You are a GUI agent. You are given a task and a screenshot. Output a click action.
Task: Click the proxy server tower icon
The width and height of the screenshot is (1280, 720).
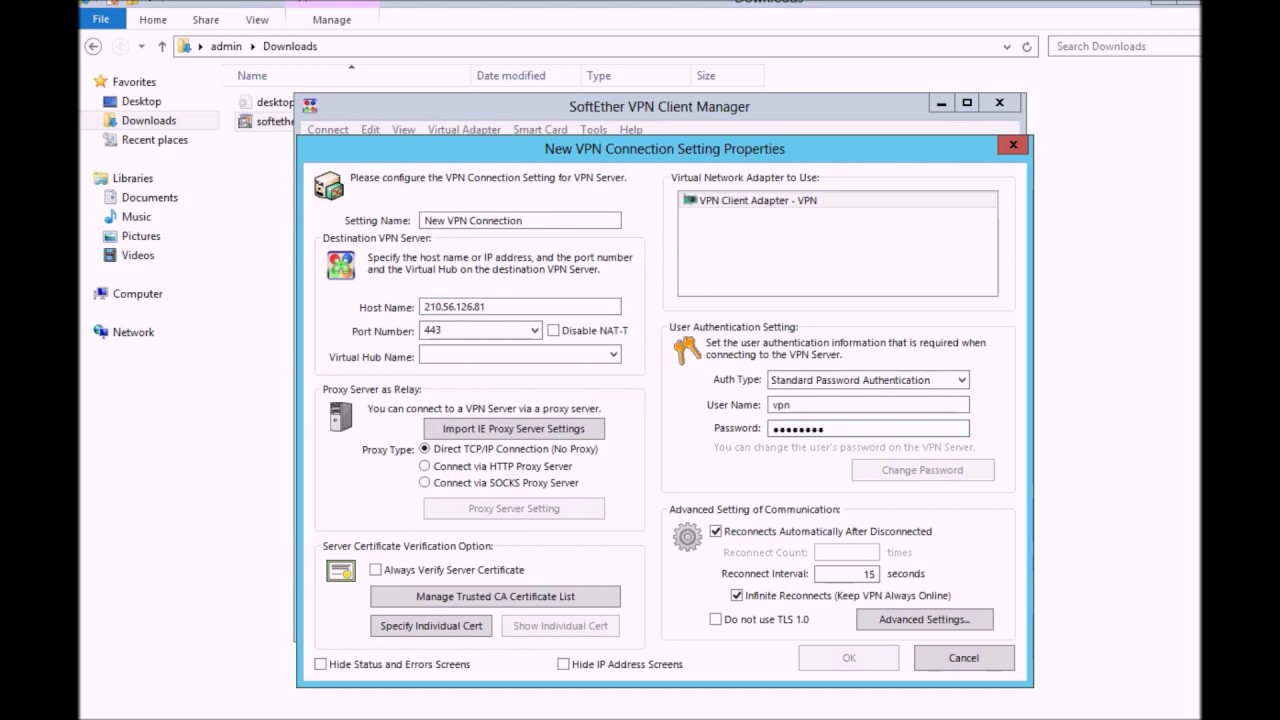(x=341, y=416)
